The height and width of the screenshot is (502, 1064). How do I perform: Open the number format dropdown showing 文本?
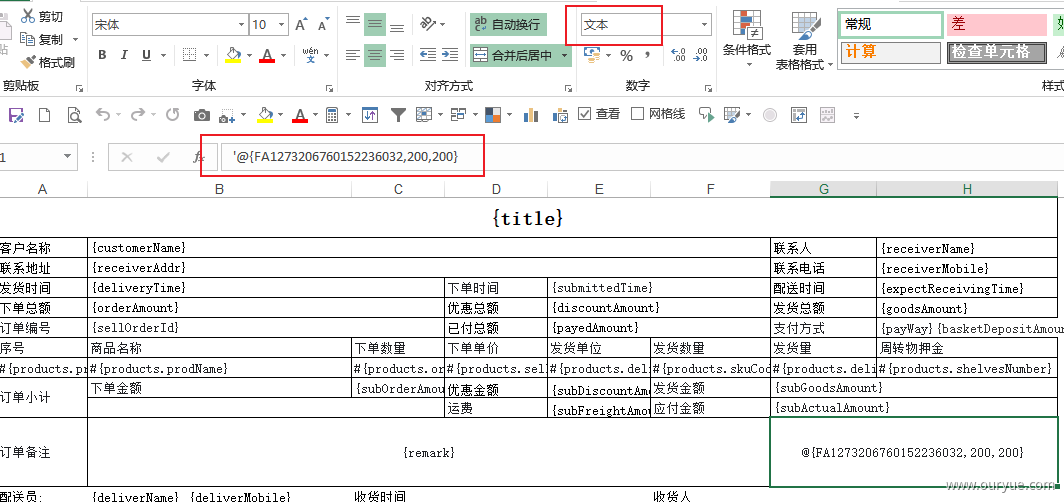pyautogui.click(x=704, y=25)
